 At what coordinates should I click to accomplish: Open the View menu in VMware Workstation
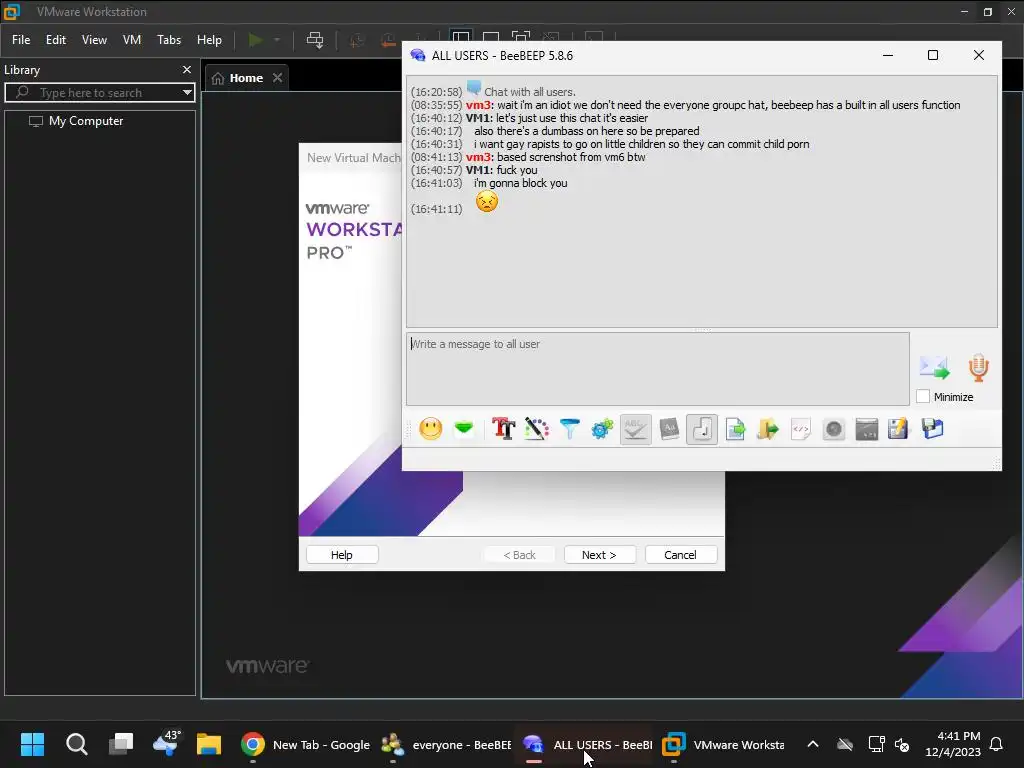tap(94, 40)
